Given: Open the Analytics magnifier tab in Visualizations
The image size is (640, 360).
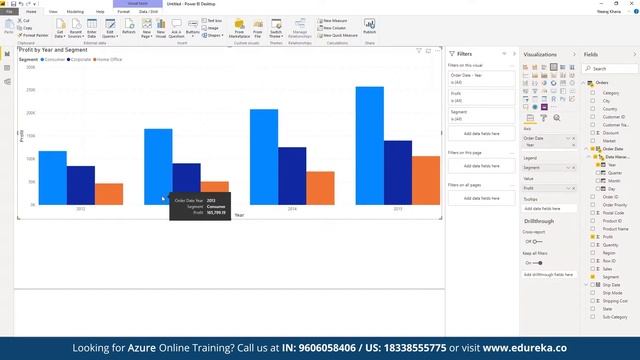Looking at the screenshot, I should click(557, 118).
